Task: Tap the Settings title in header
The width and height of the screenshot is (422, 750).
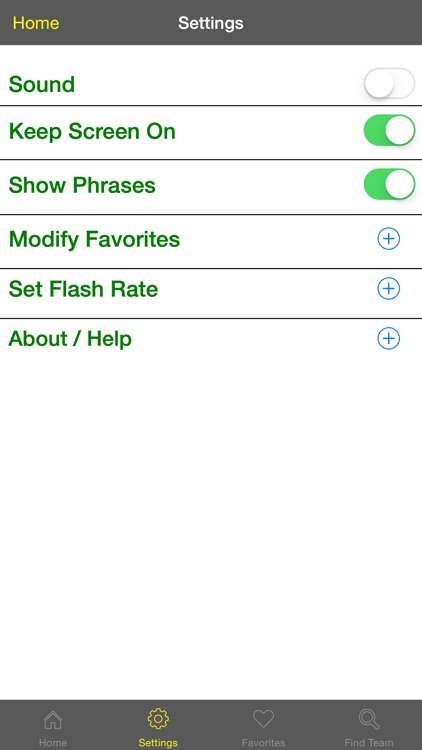Action: 211,23
